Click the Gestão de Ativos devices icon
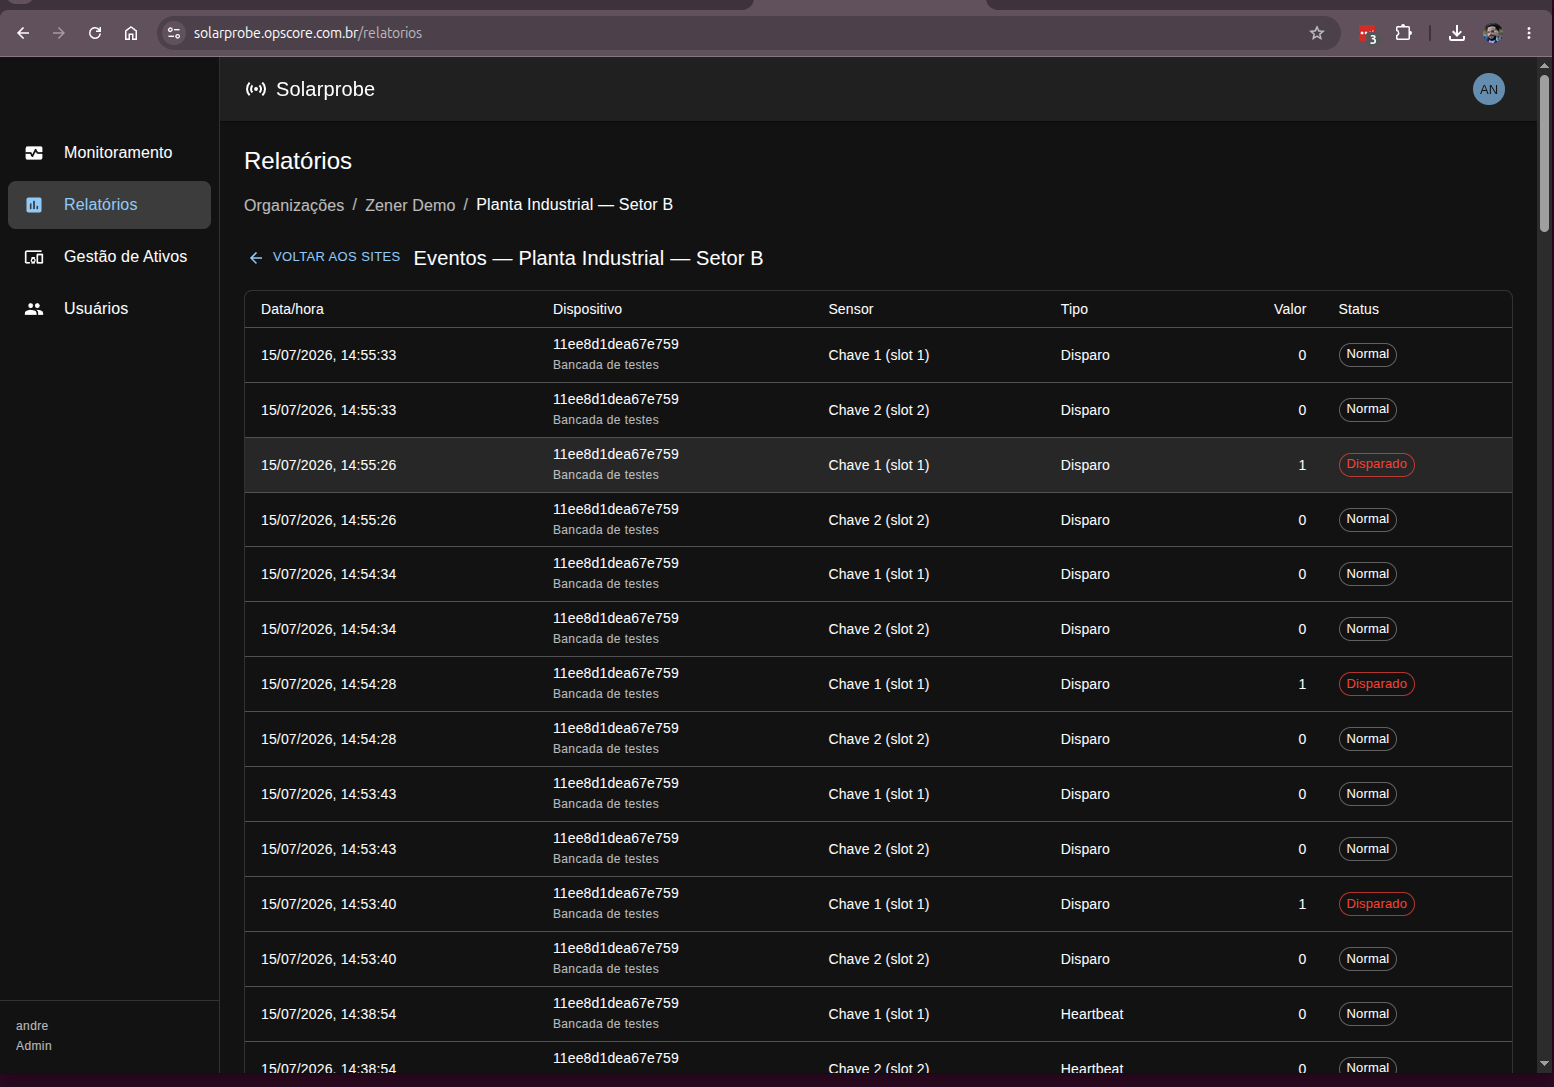This screenshot has width=1554, height=1087. pos(34,257)
